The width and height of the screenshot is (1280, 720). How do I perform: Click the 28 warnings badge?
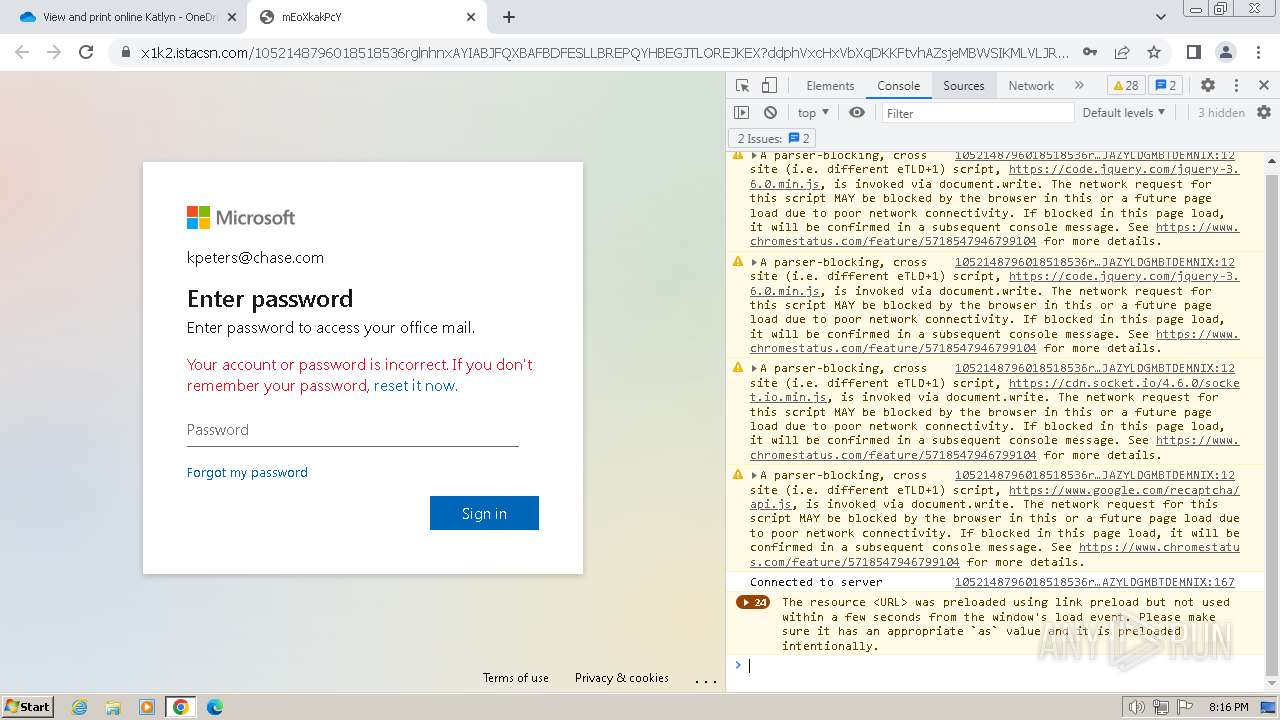(1125, 86)
